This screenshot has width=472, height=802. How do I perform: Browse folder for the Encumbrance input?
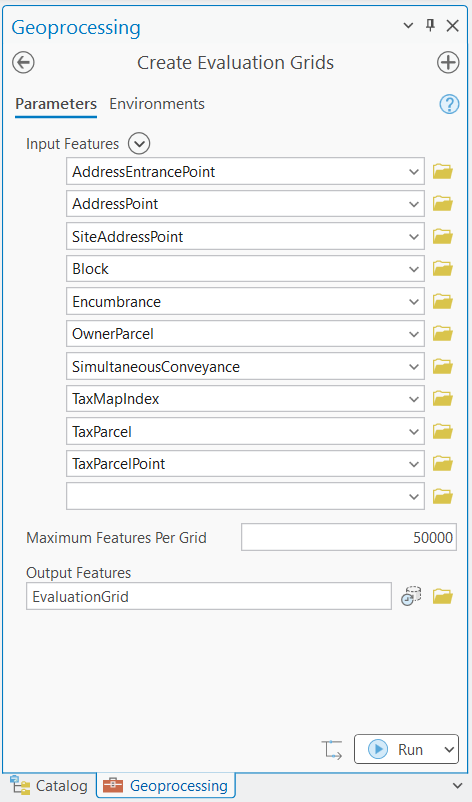click(443, 301)
